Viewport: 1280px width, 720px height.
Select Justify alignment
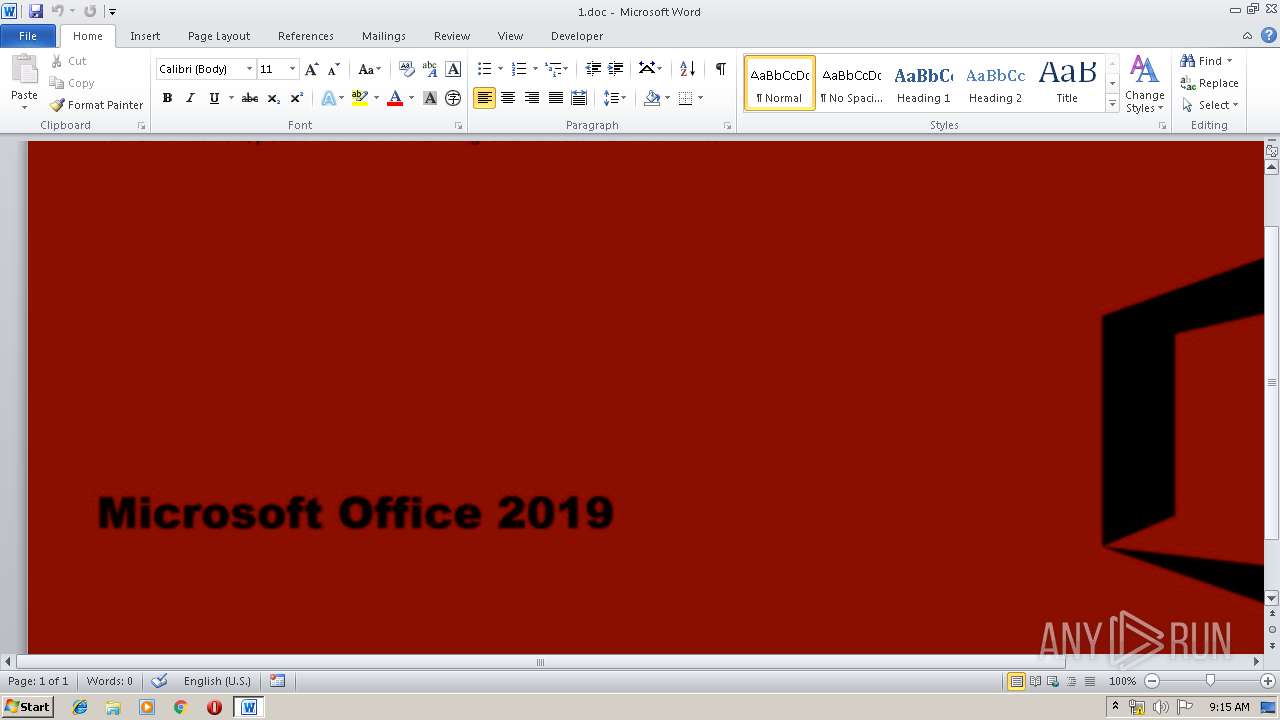point(555,98)
